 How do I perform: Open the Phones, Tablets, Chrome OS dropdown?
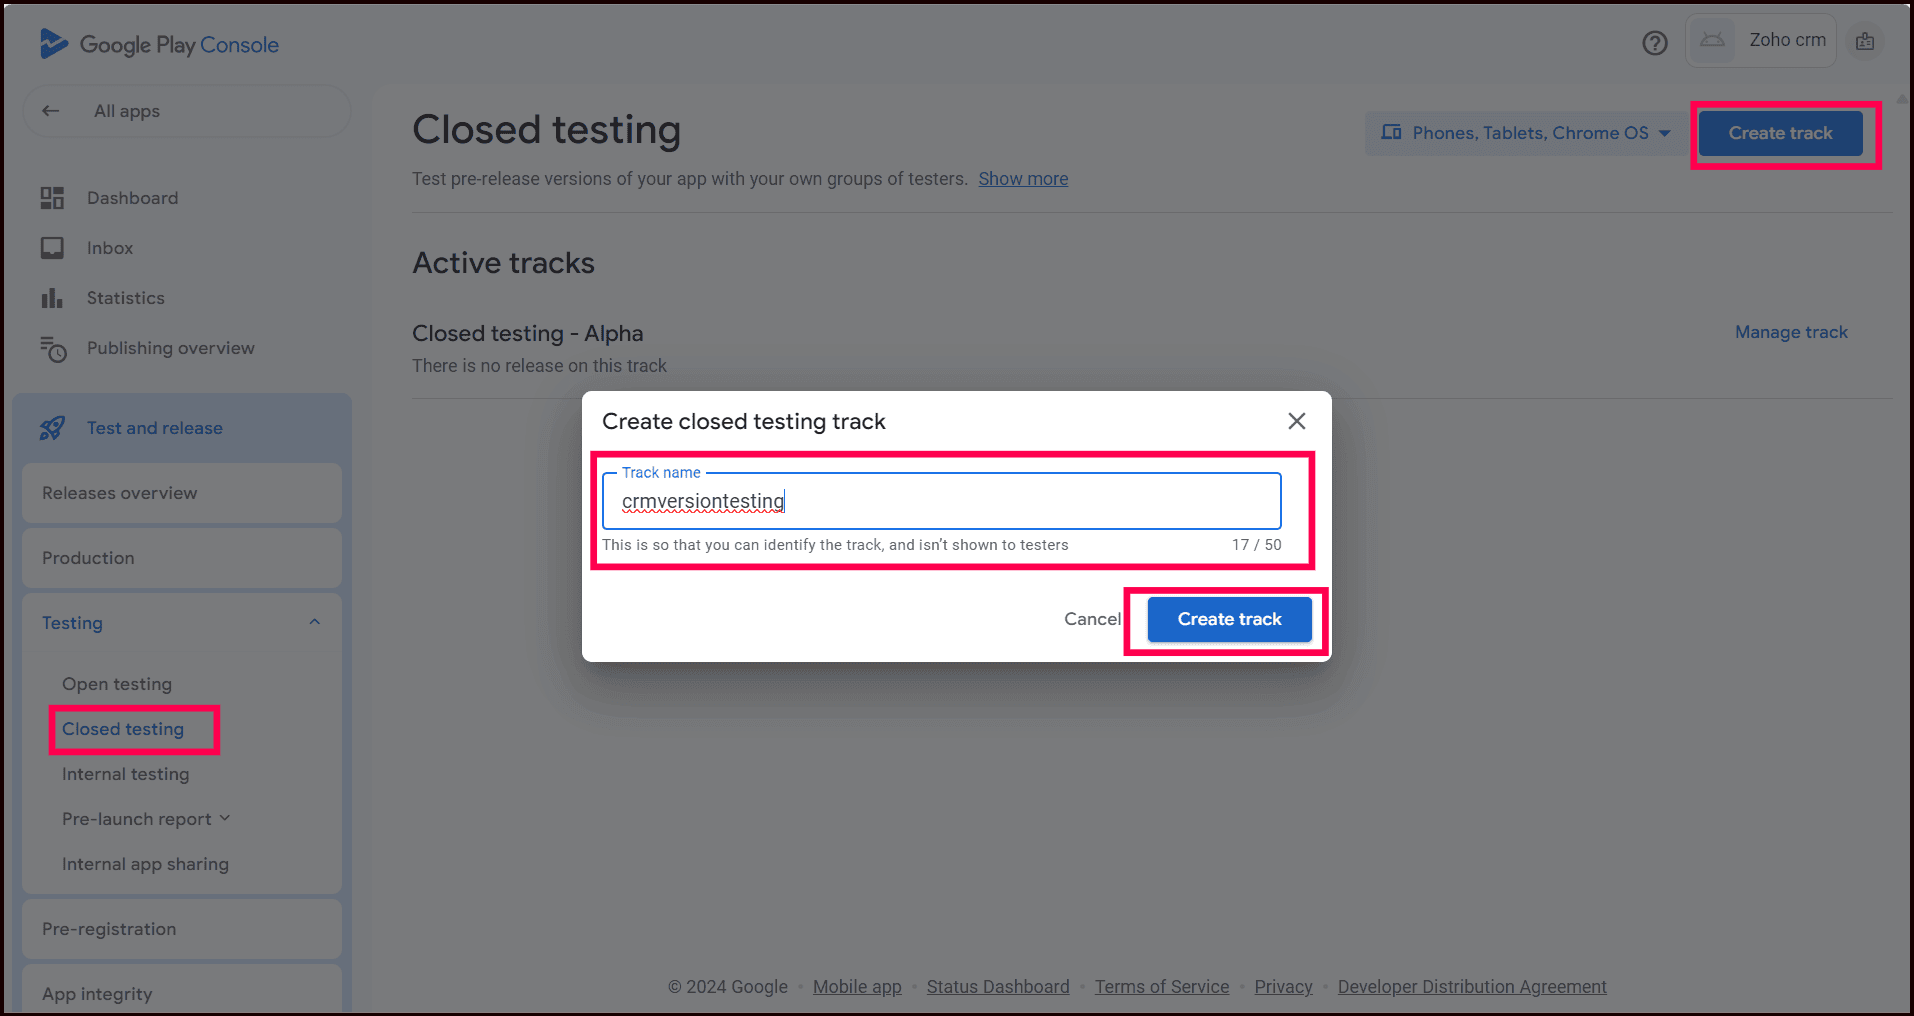click(1526, 133)
